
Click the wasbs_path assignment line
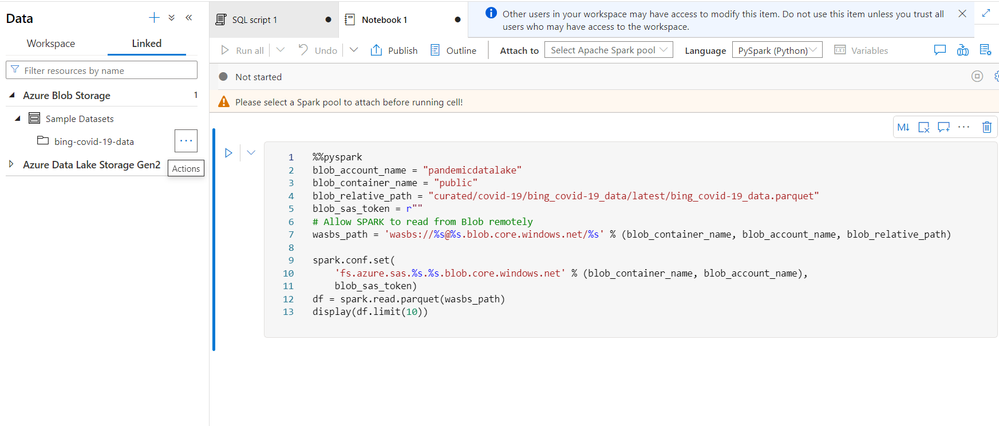point(631,234)
